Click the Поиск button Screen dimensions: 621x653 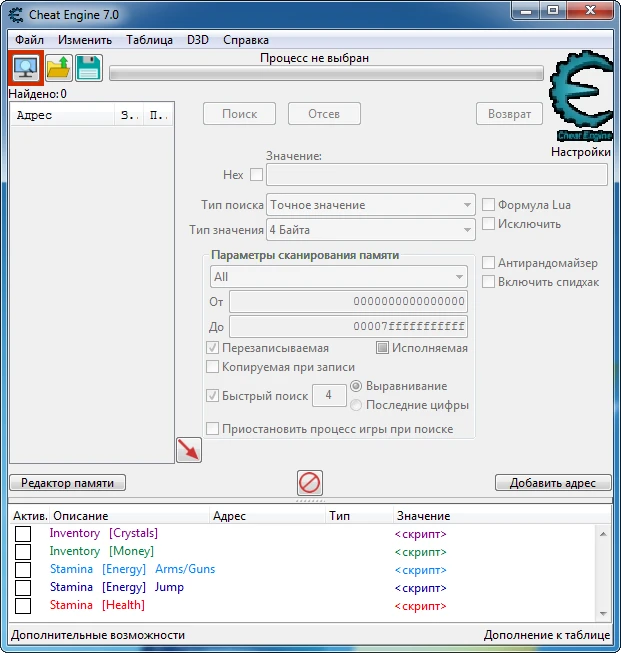point(239,114)
